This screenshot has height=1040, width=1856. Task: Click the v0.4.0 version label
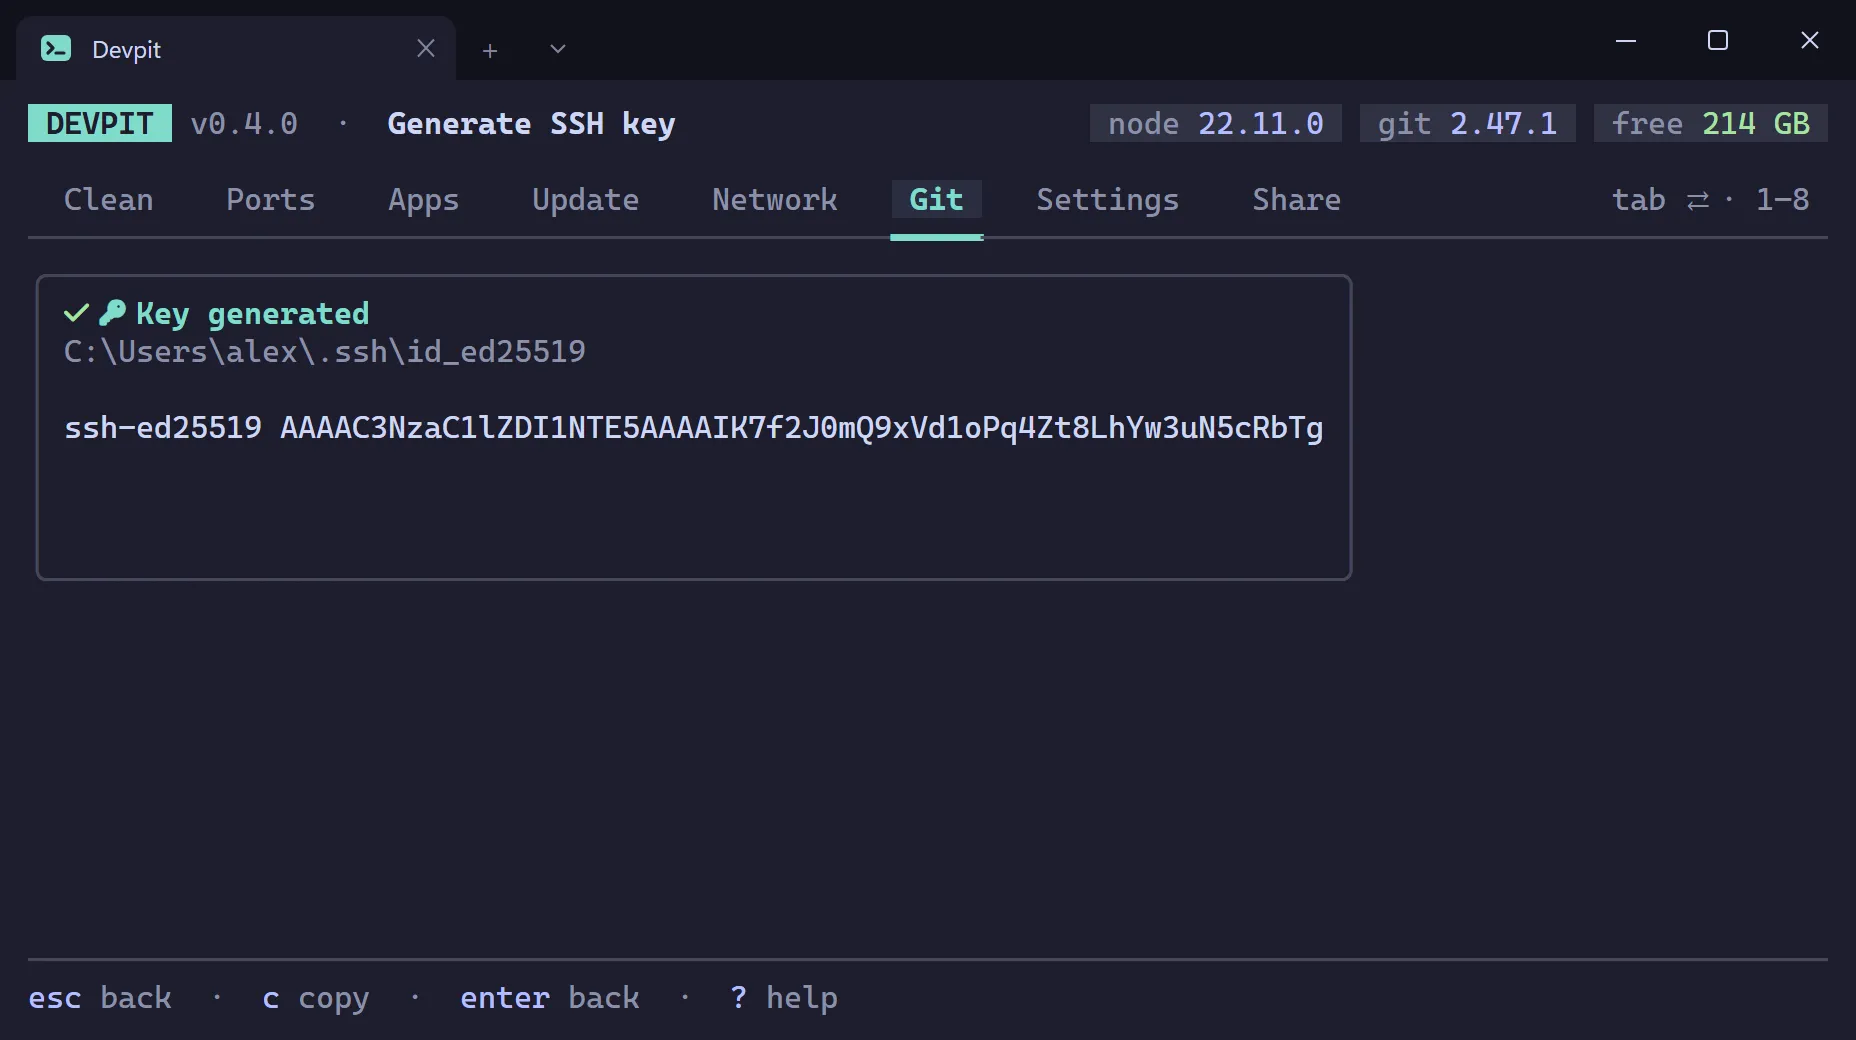[x=244, y=123]
